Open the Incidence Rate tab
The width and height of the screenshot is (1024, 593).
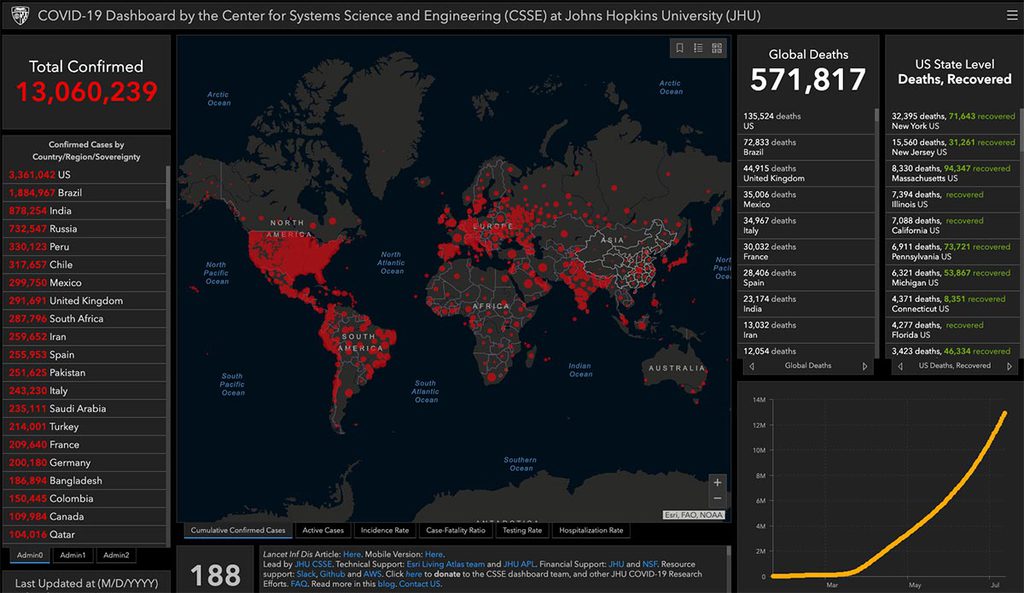(385, 530)
